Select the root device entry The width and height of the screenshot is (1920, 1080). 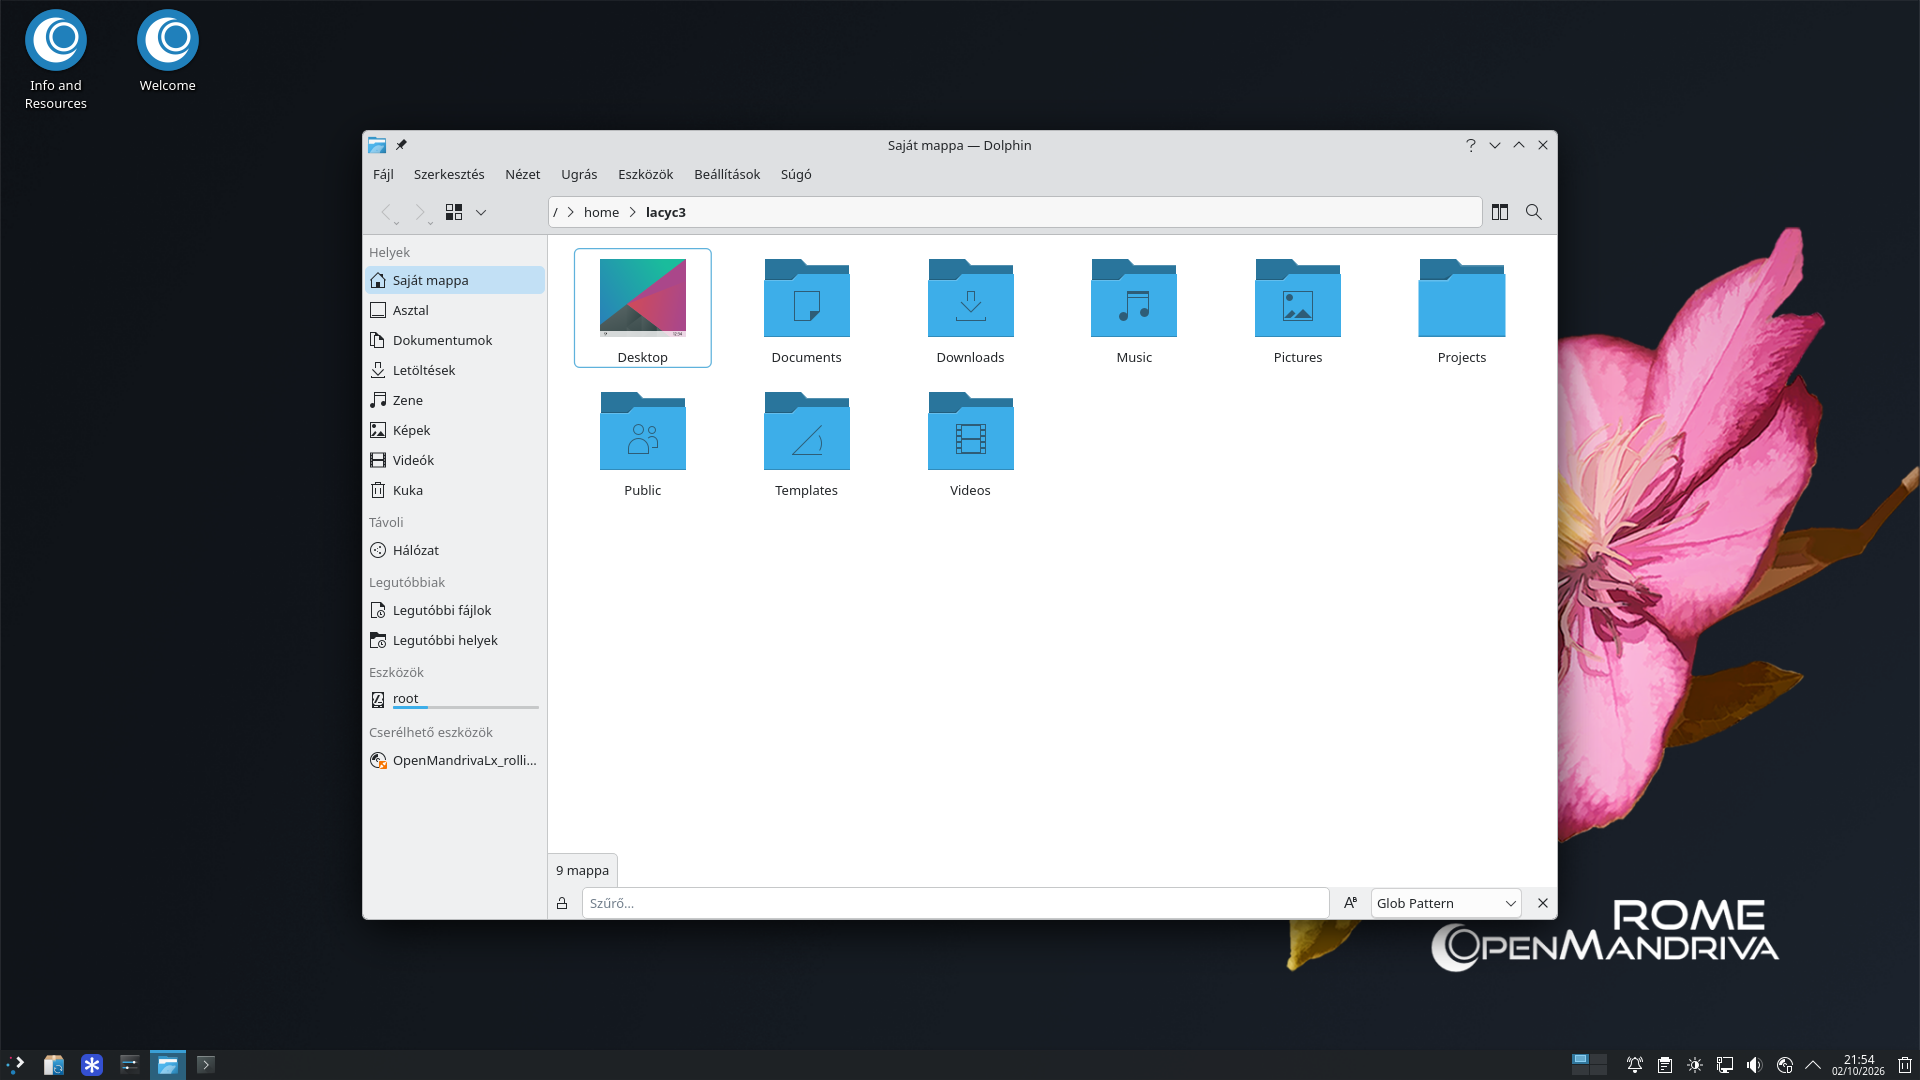455,700
